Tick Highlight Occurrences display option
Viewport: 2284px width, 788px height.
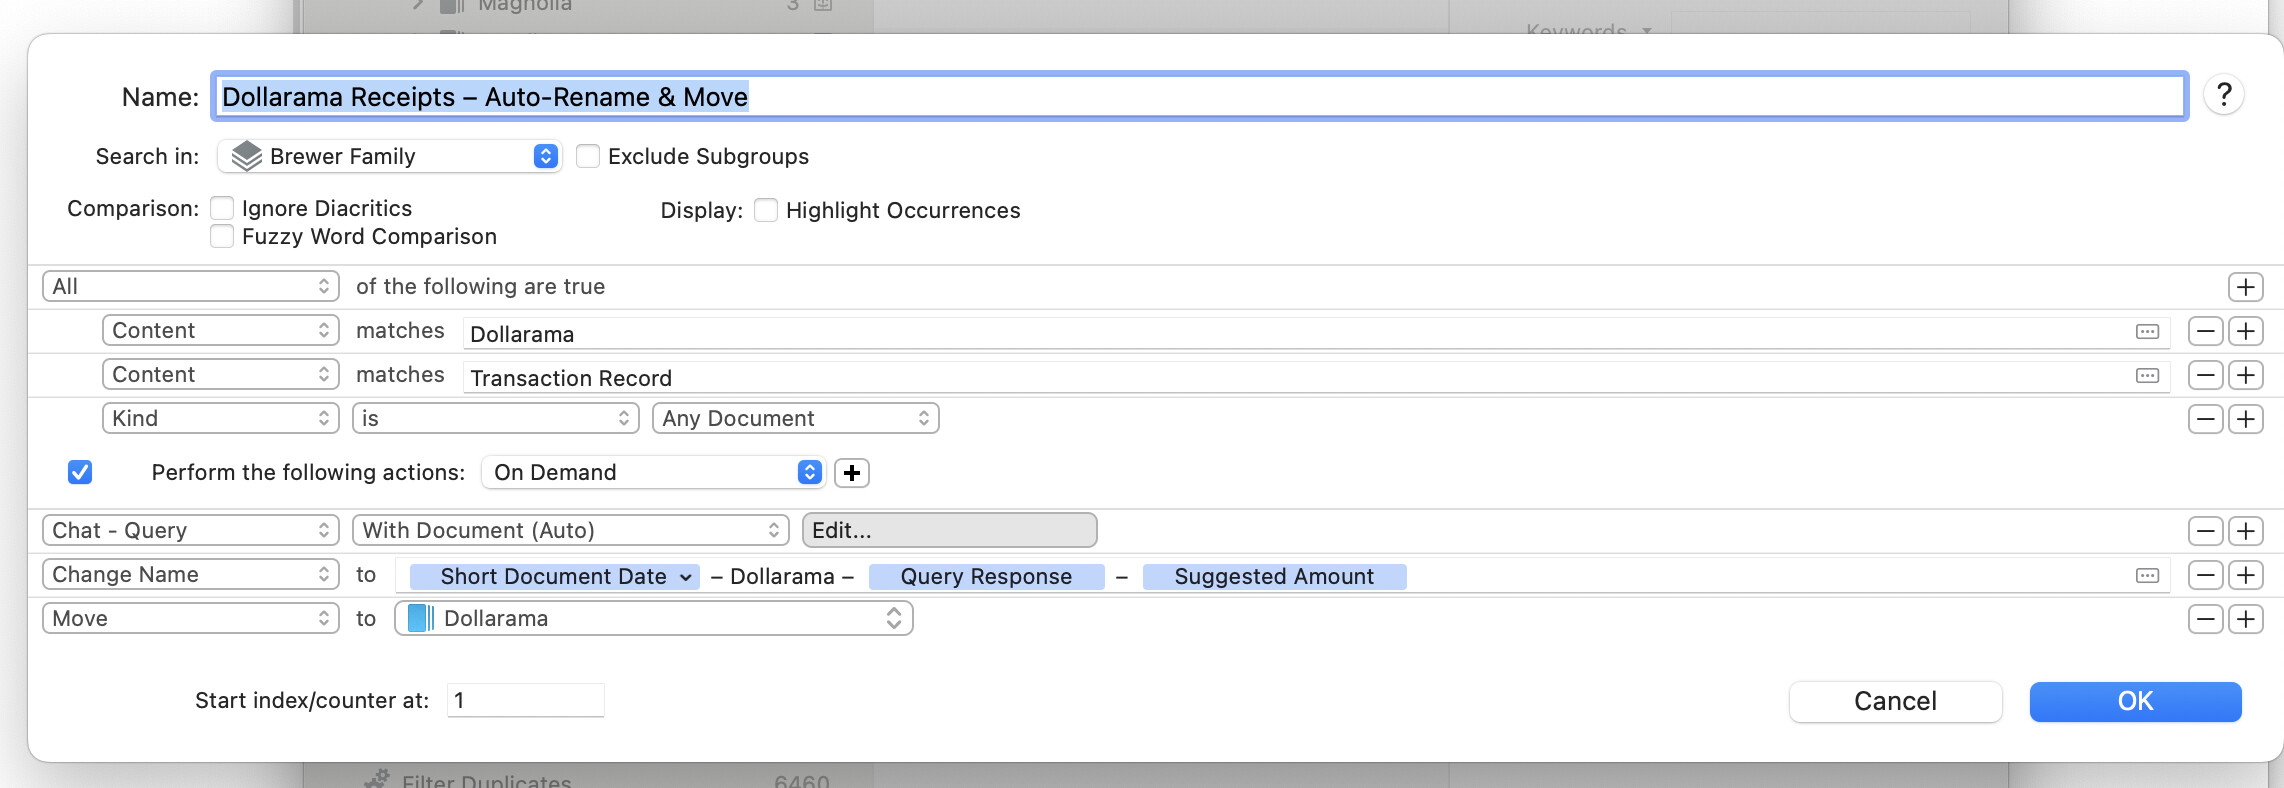pyautogui.click(x=766, y=210)
